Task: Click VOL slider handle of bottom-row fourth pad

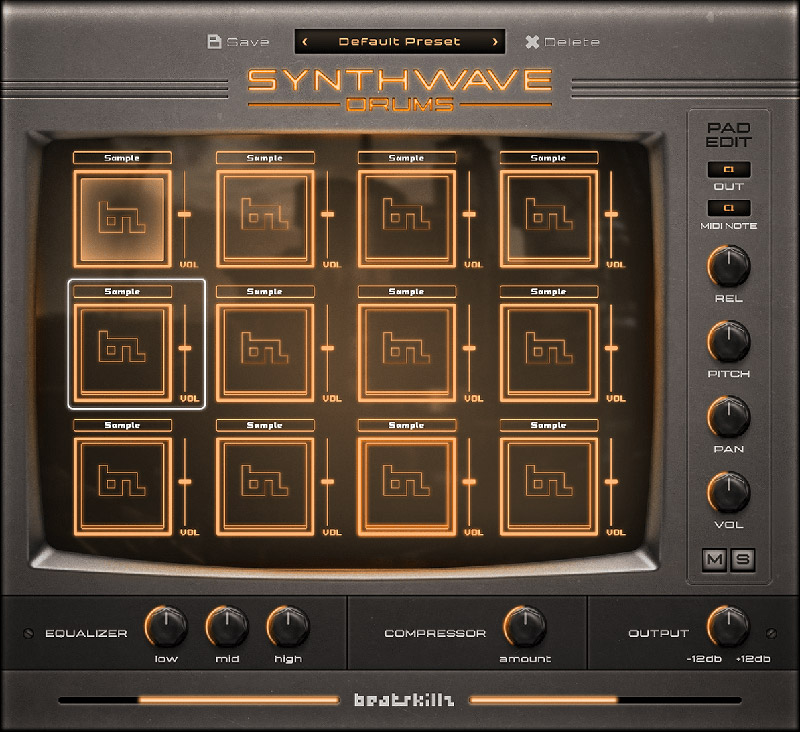Action: tap(611, 482)
